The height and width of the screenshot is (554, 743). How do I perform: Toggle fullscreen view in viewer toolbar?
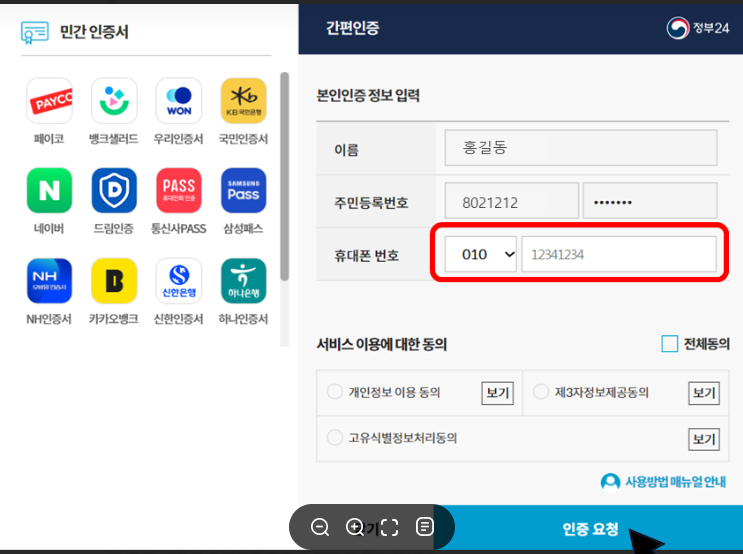tap(390, 527)
